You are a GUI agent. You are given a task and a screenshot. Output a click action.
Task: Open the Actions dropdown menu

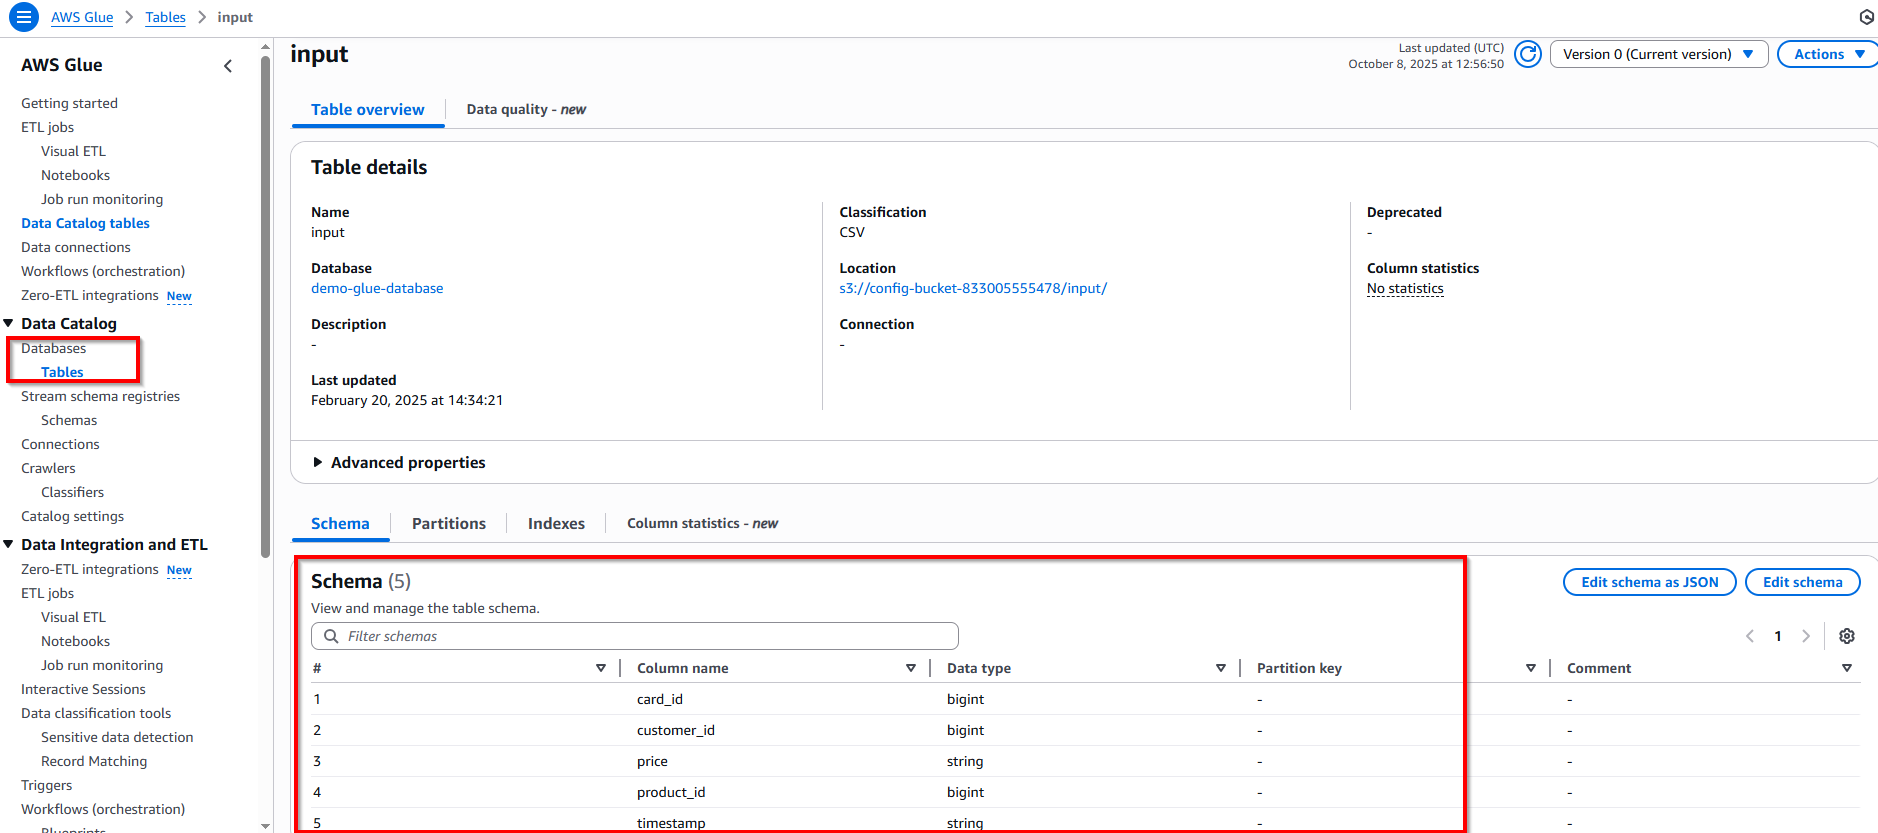1827,54
